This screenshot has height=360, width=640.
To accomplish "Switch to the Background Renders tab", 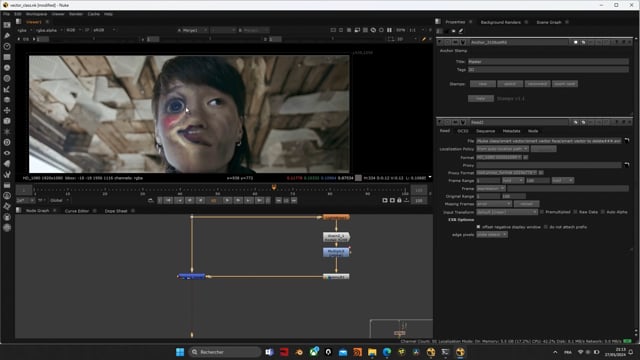I will (x=500, y=22).
